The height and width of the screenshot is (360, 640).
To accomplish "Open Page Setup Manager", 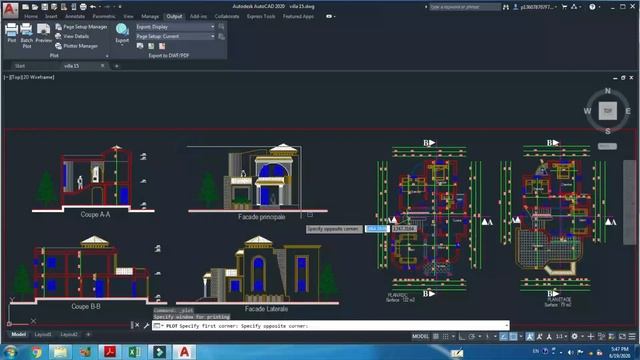I will pos(81,27).
